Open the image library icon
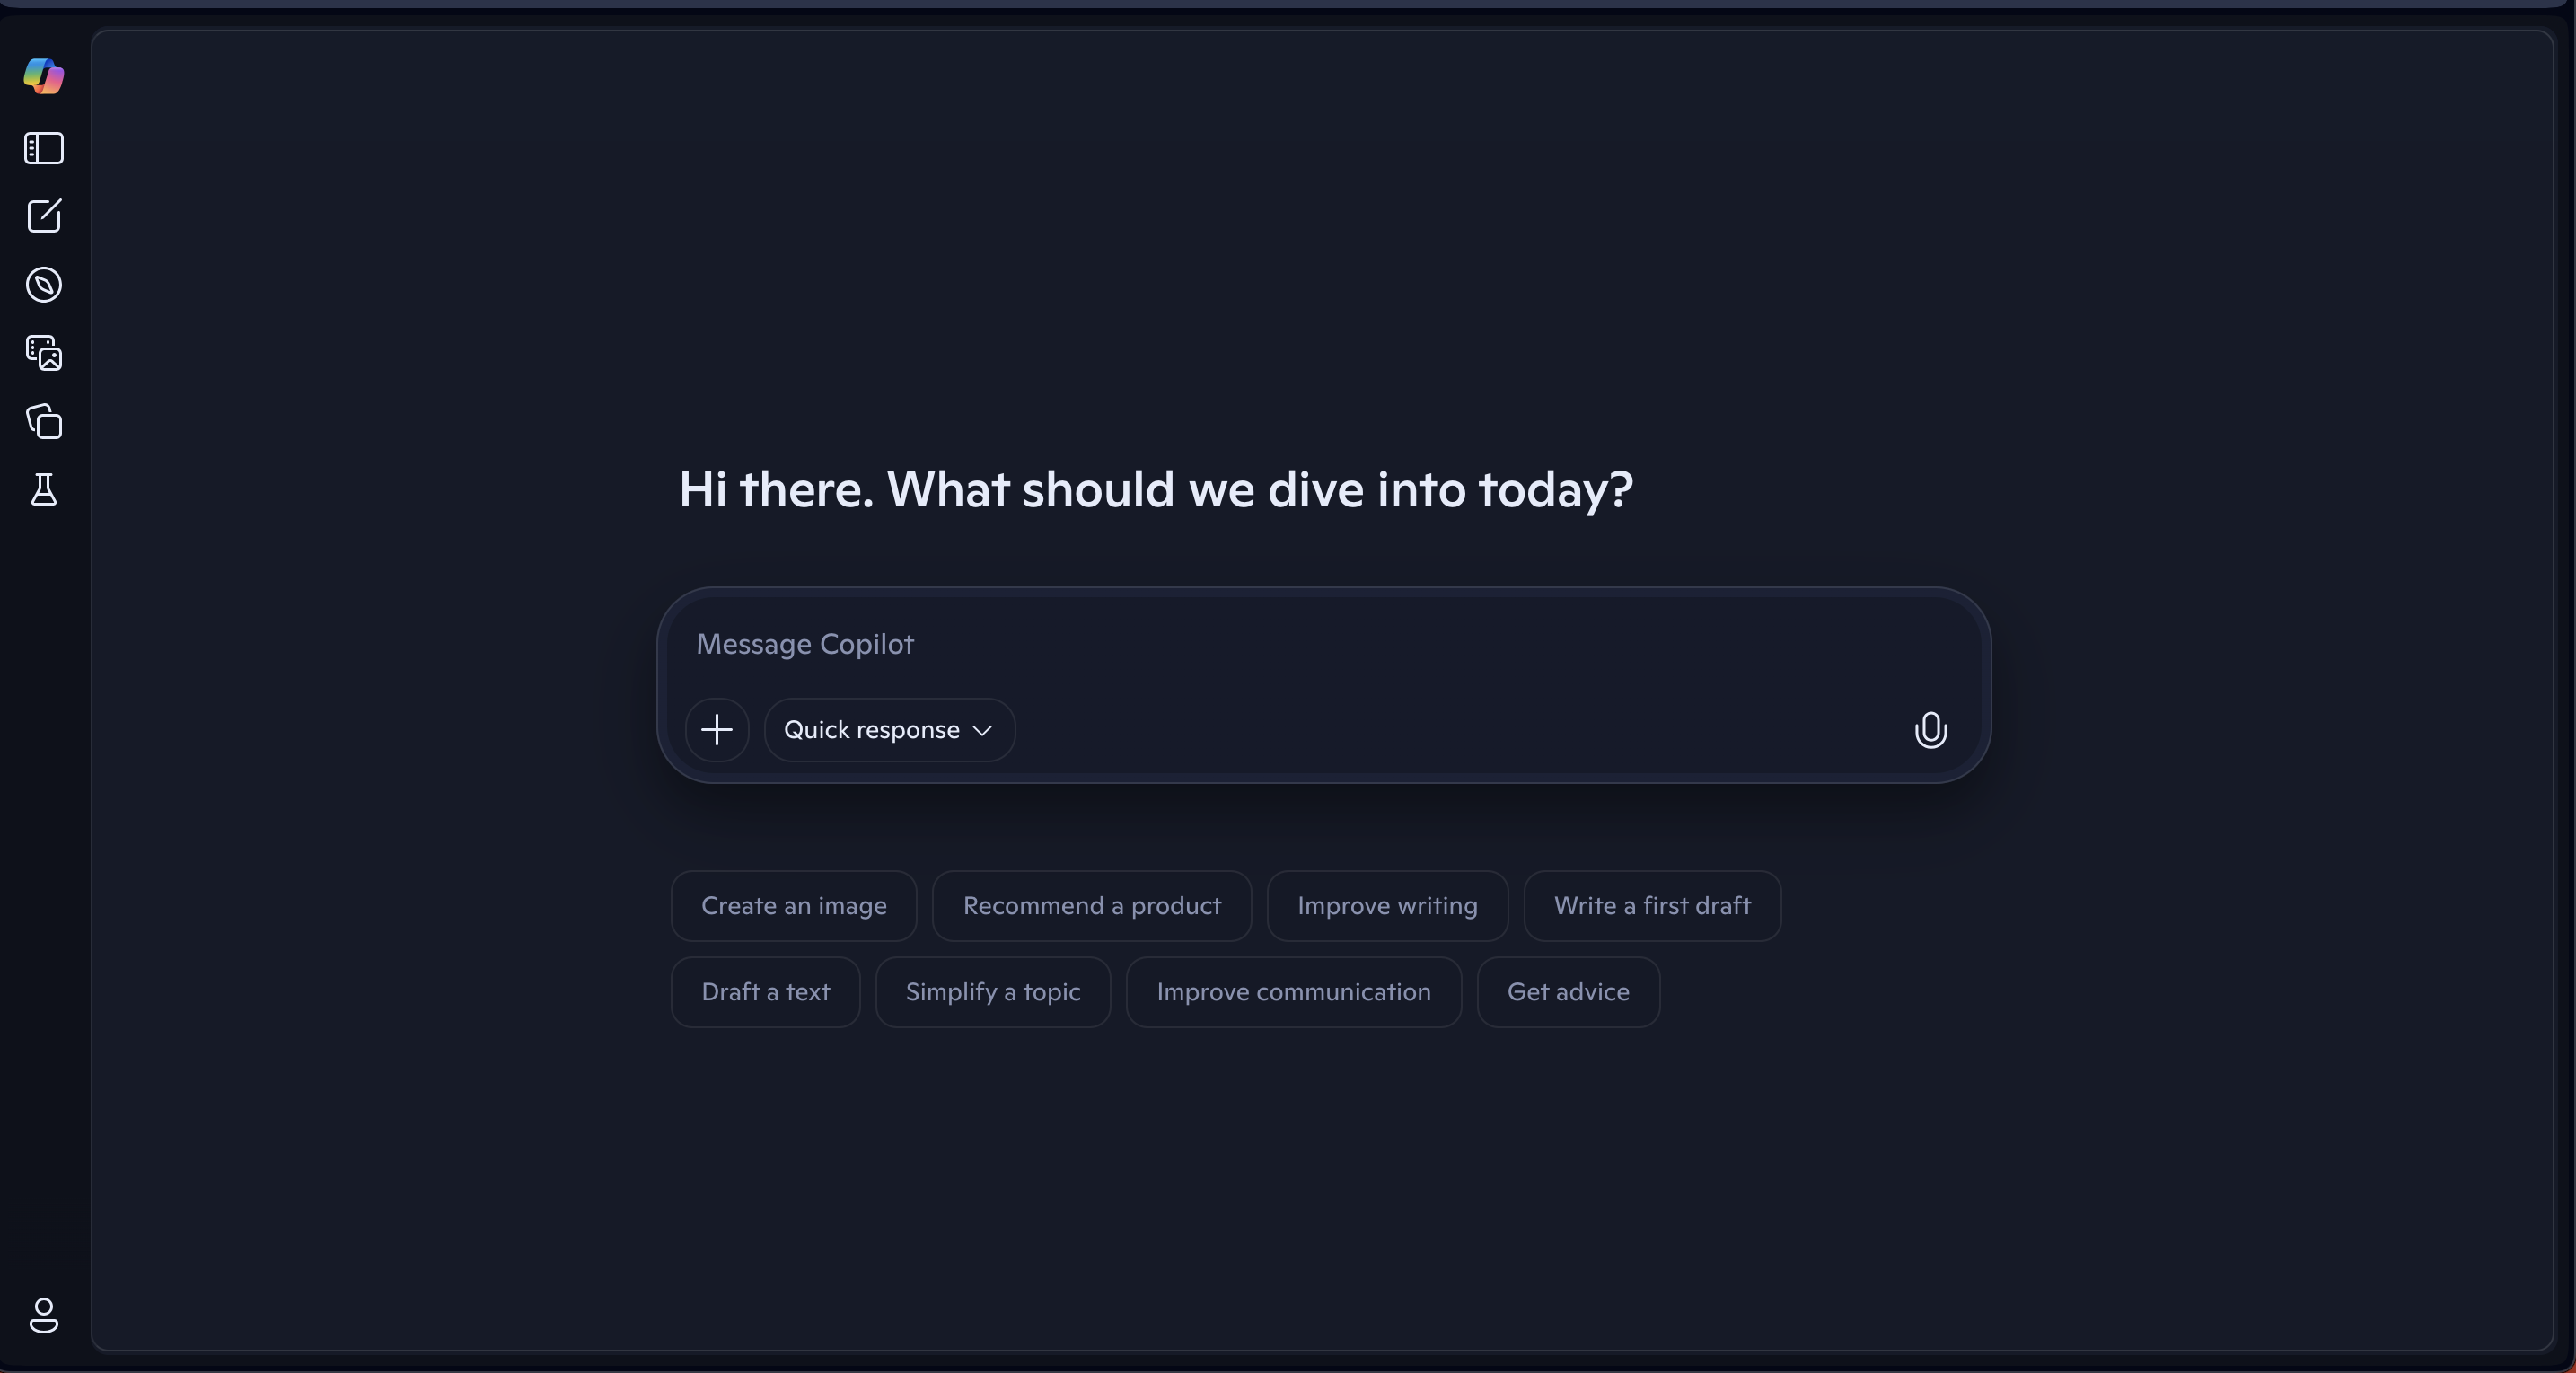This screenshot has width=2576, height=1373. pos(44,353)
